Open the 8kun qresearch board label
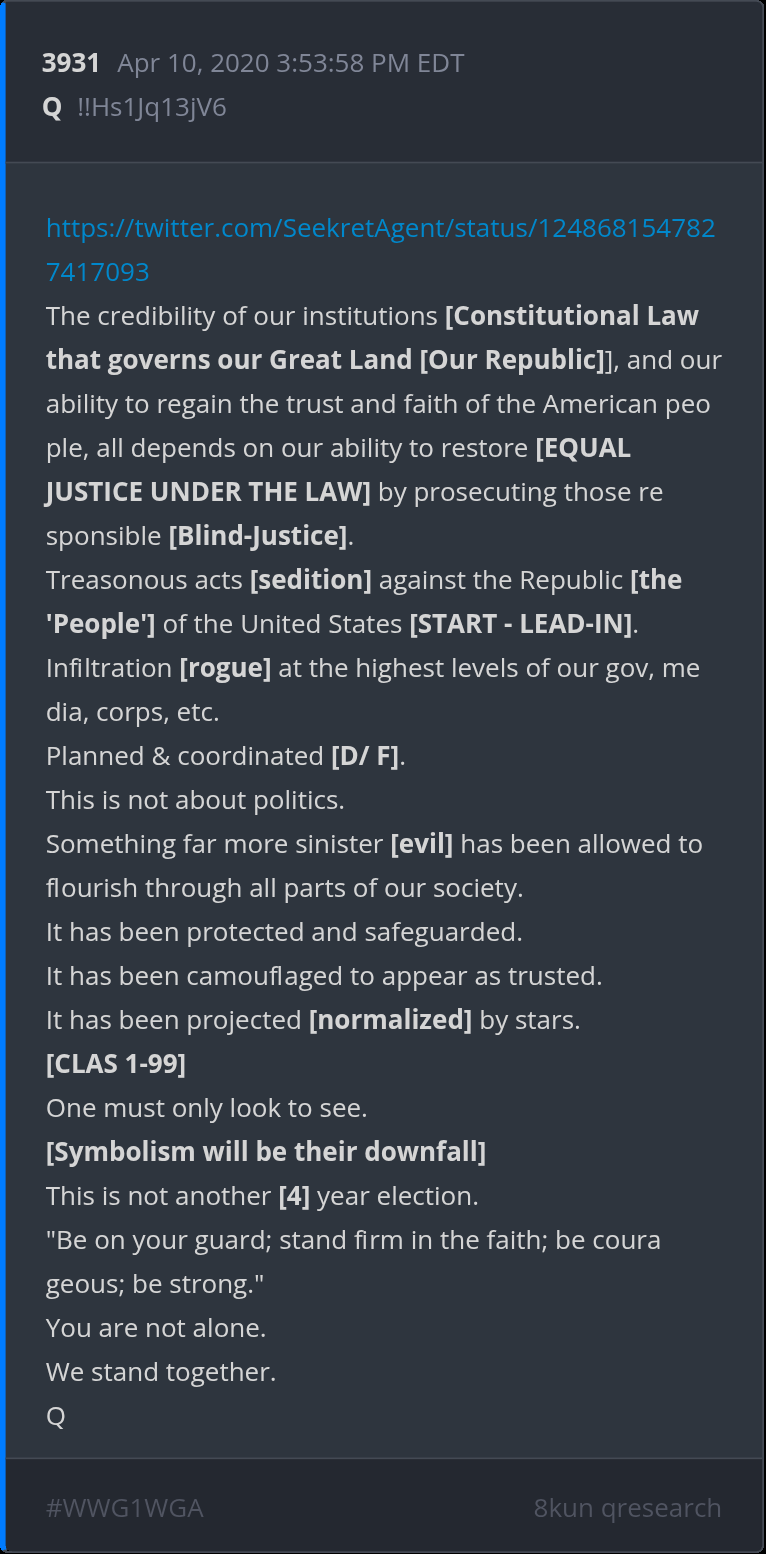766x1554 pixels. pos(627,1508)
